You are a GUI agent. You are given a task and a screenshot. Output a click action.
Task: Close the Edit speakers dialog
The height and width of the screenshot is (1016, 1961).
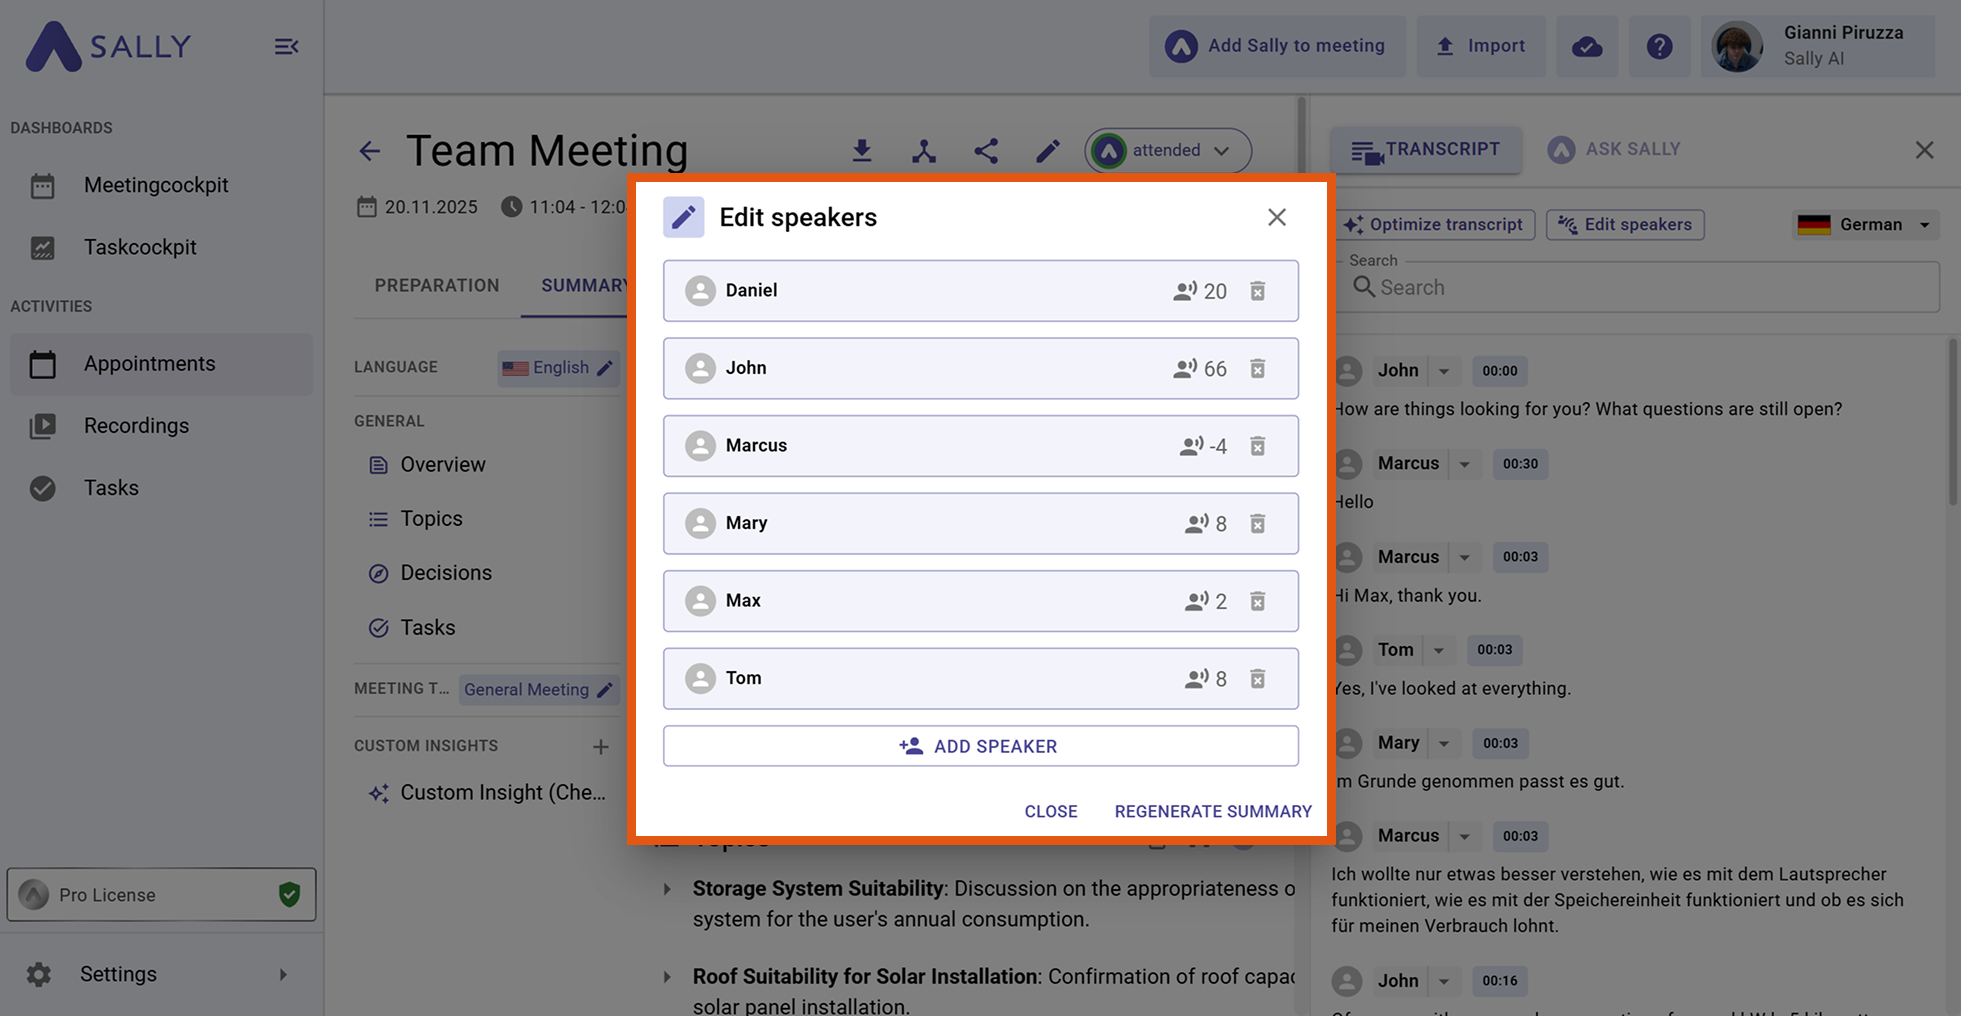coord(1276,217)
